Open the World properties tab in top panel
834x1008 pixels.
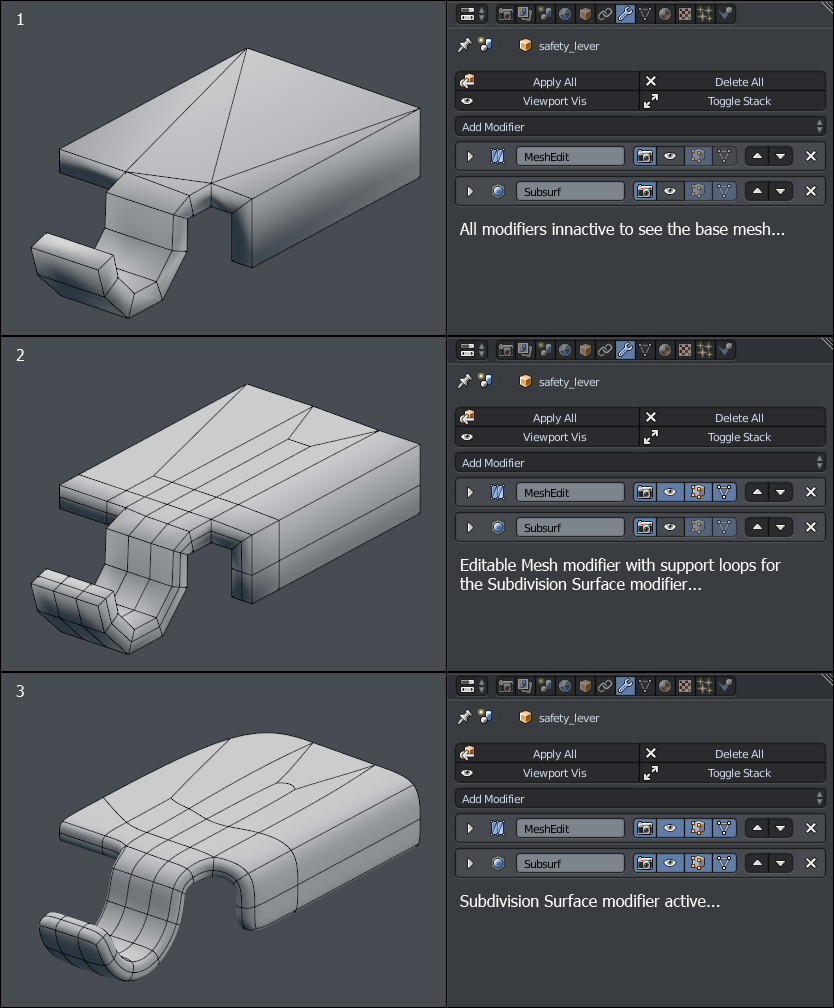565,14
